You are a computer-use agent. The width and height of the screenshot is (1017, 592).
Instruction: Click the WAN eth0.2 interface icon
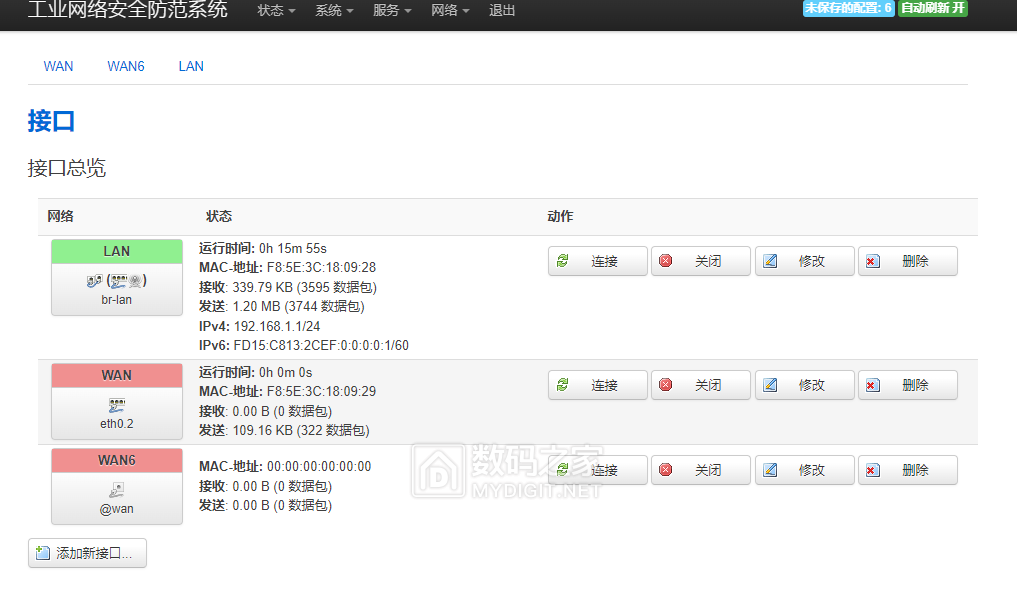[x=117, y=405]
